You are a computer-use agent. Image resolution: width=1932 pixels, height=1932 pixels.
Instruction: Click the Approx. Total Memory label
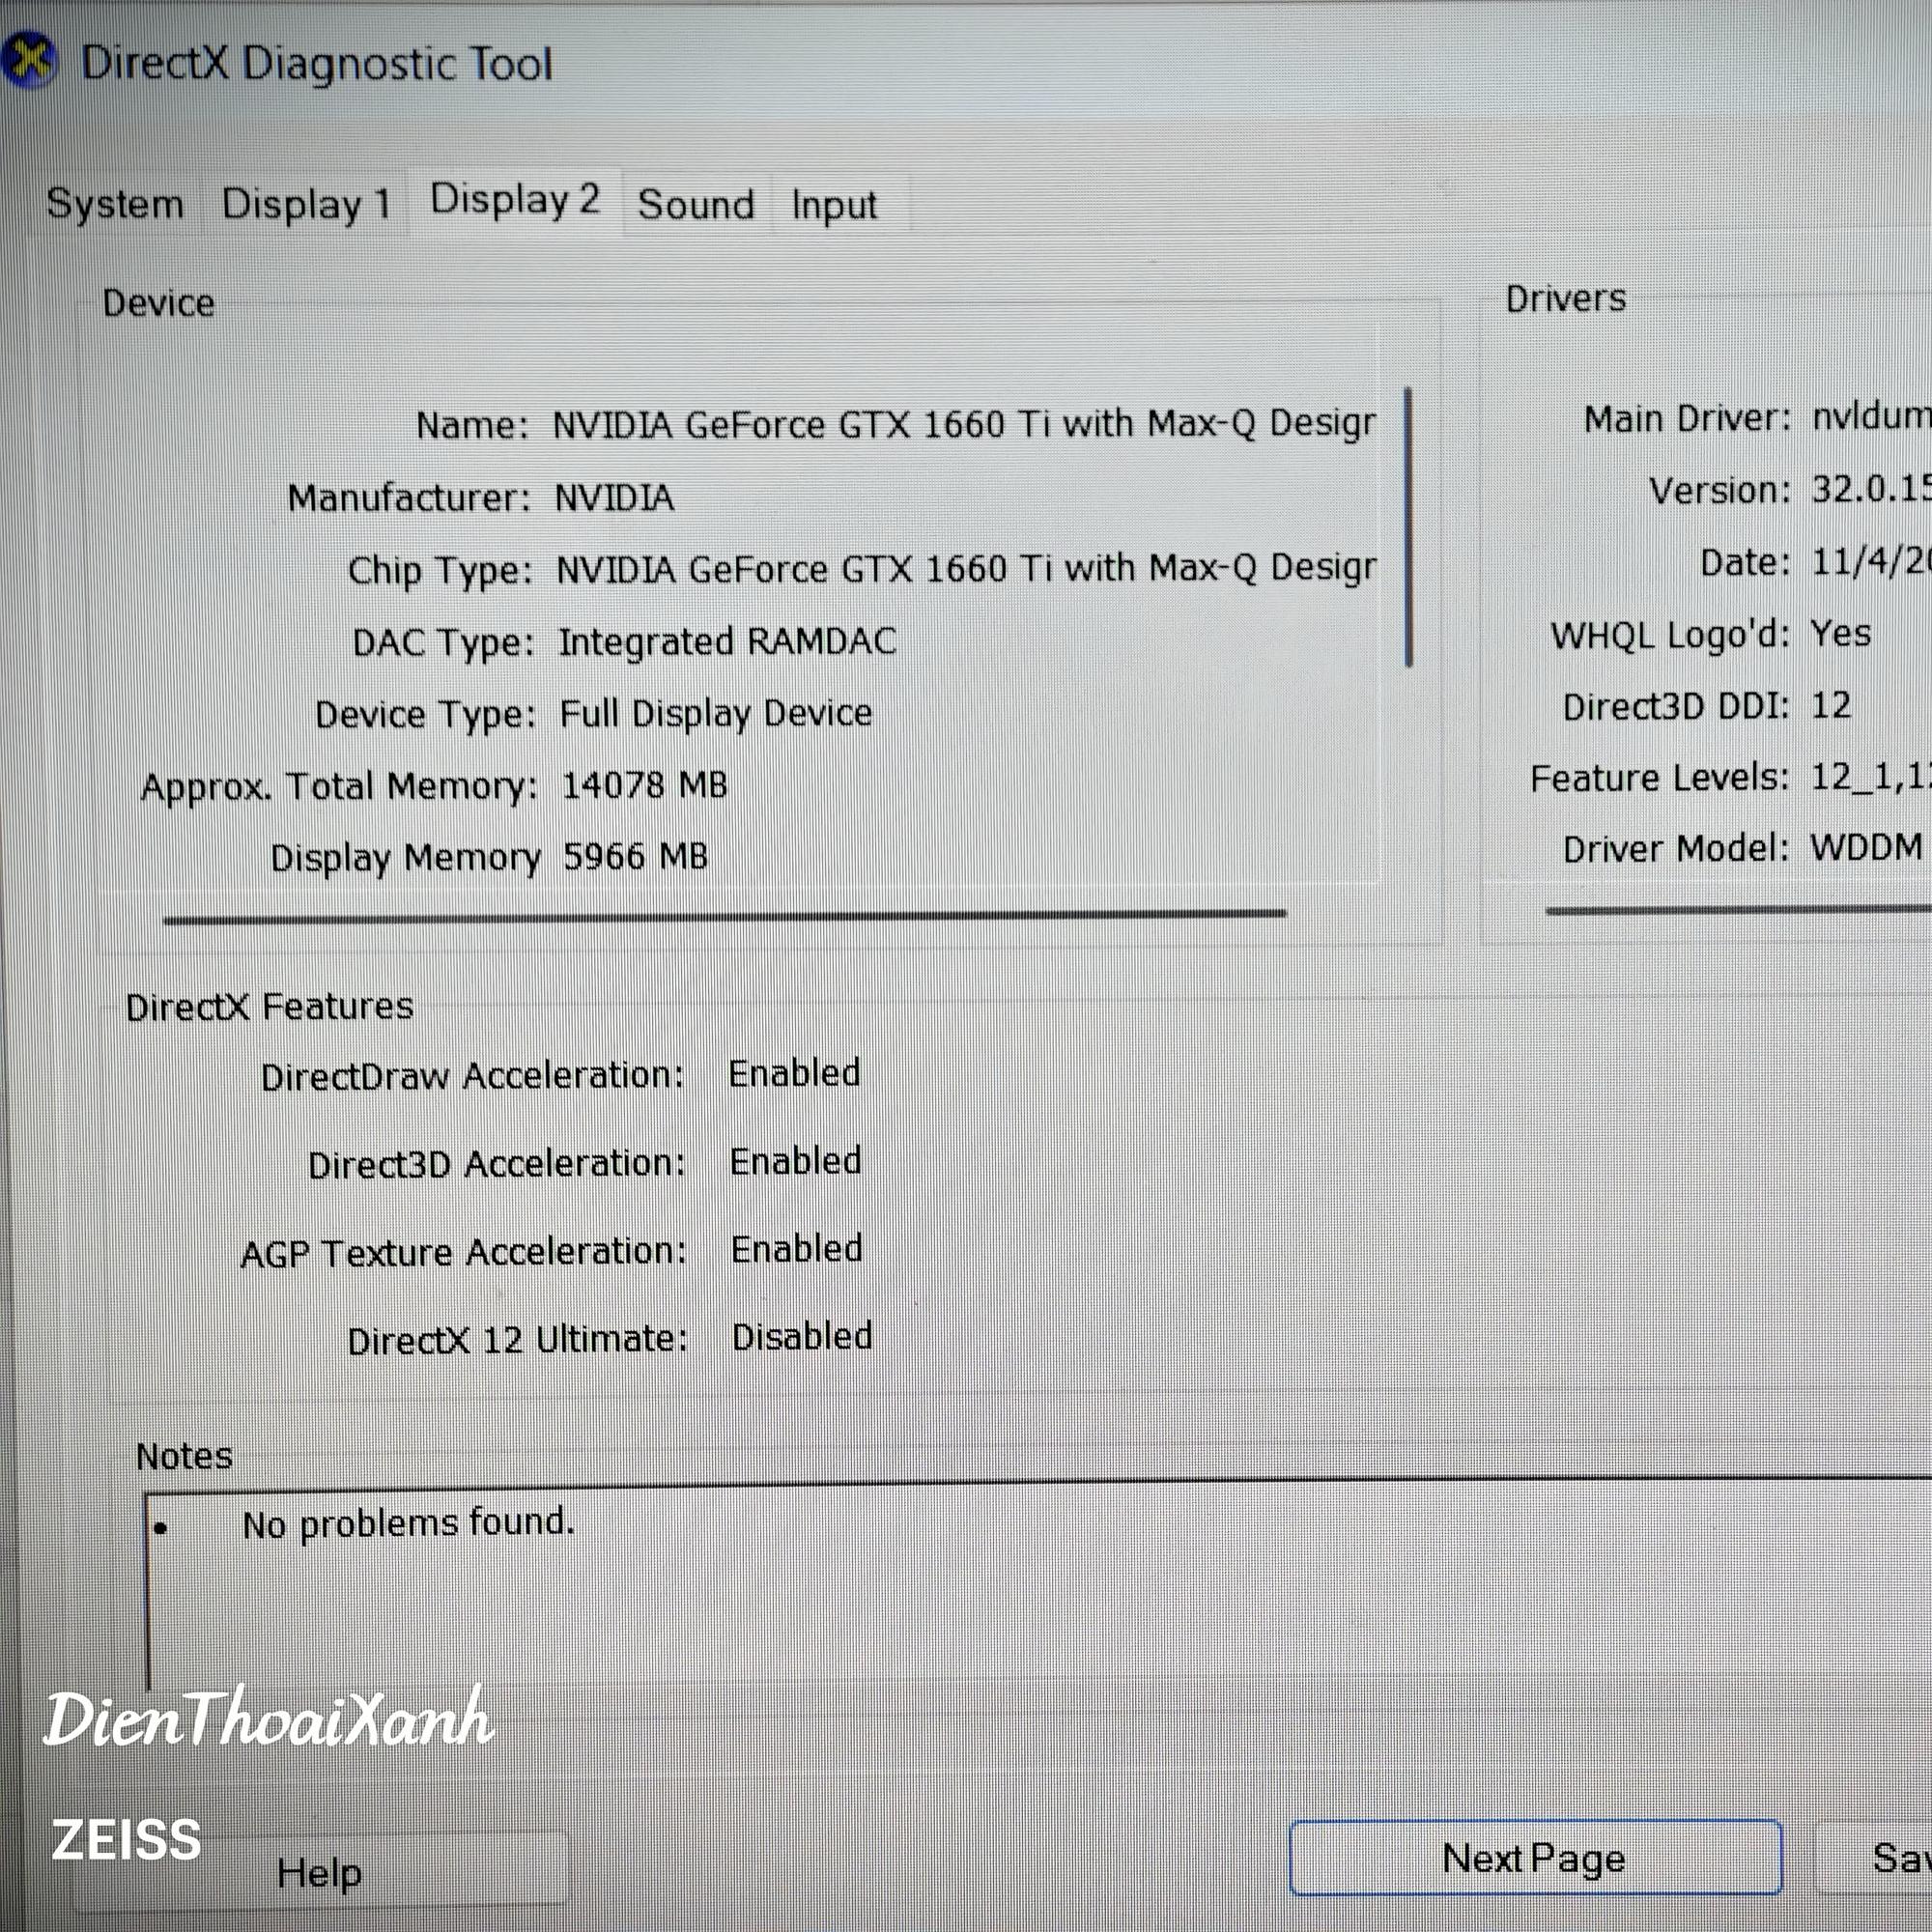click(x=339, y=787)
